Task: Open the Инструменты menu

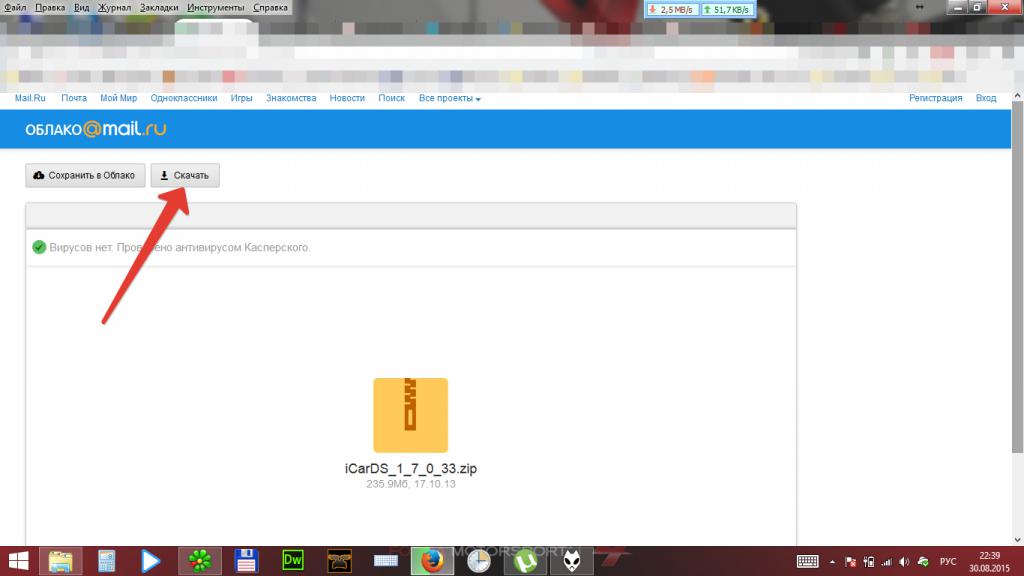Action: (215, 8)
